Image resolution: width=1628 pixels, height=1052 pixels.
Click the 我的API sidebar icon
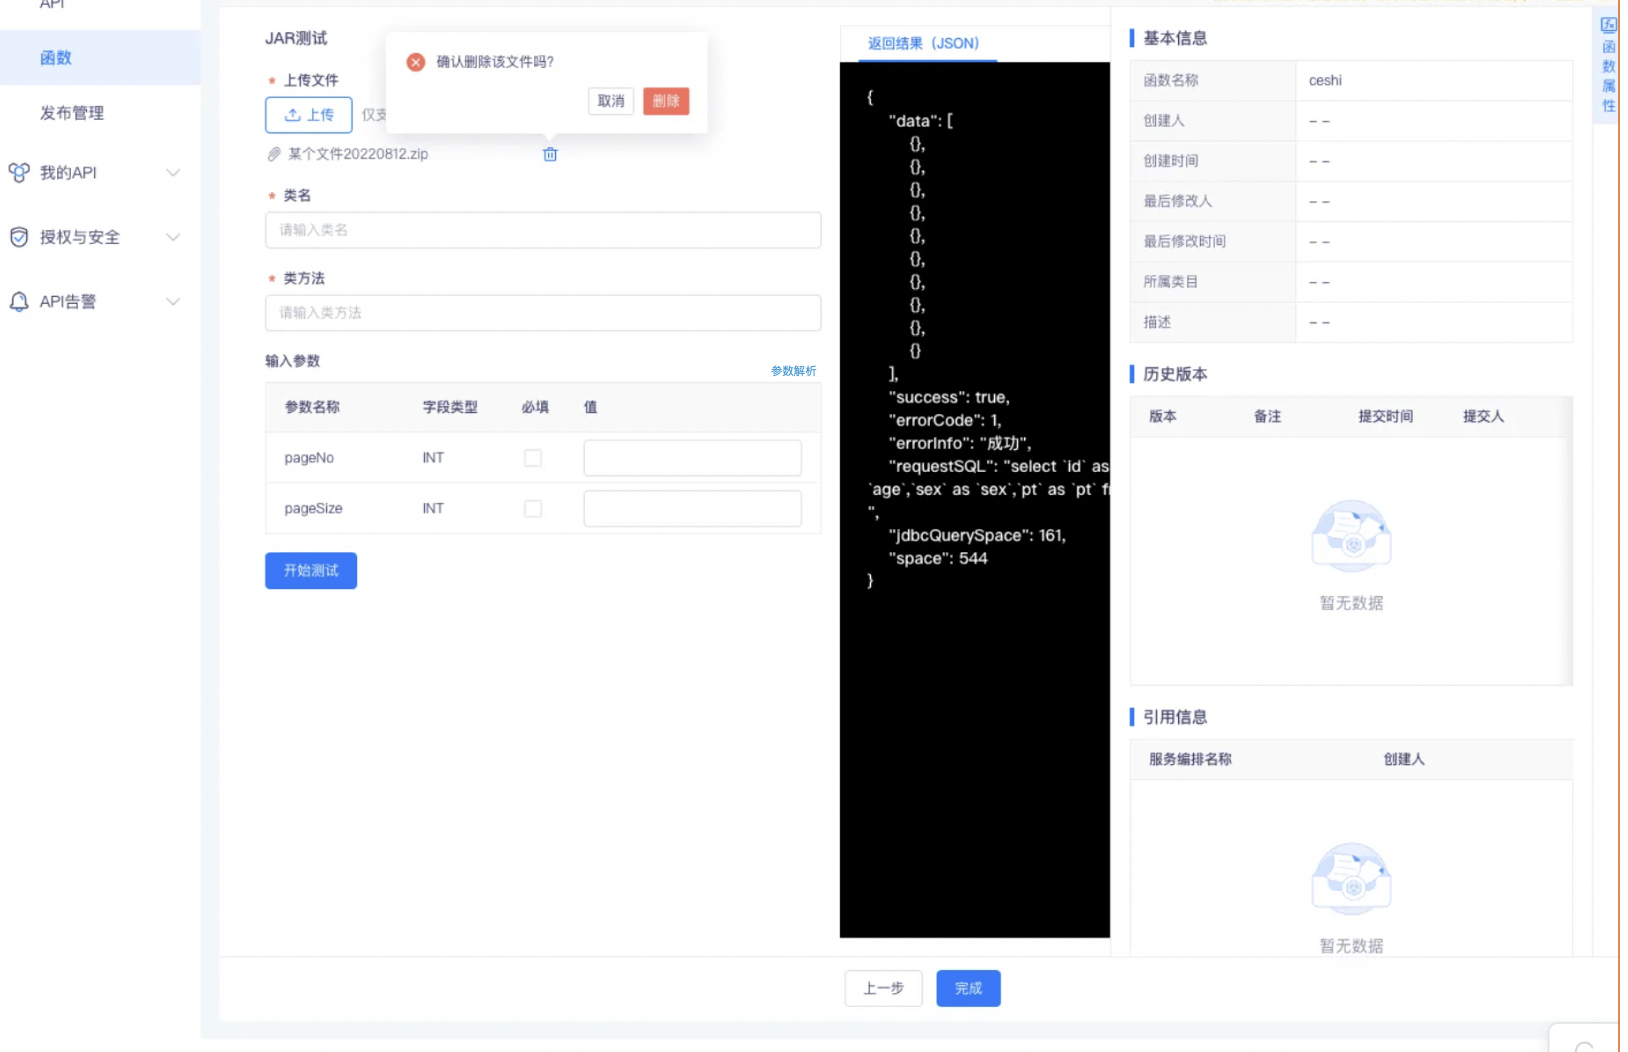pyautogui.click(x=19, y=173)
